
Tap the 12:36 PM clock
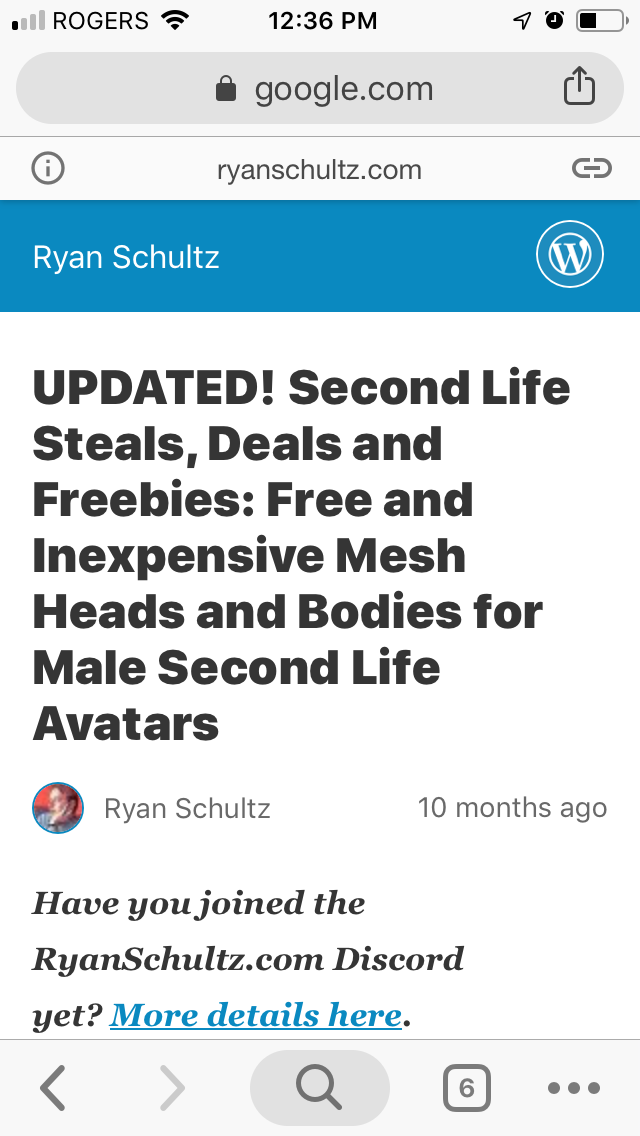323,20
